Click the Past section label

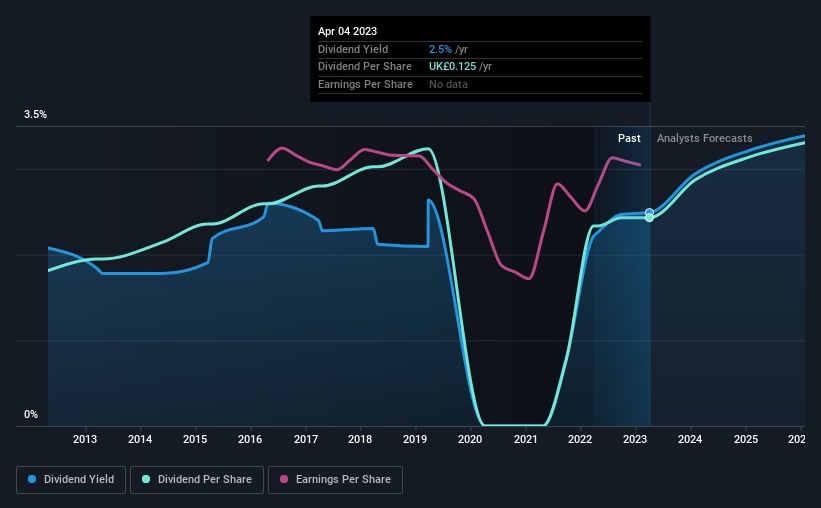[629, 138]
